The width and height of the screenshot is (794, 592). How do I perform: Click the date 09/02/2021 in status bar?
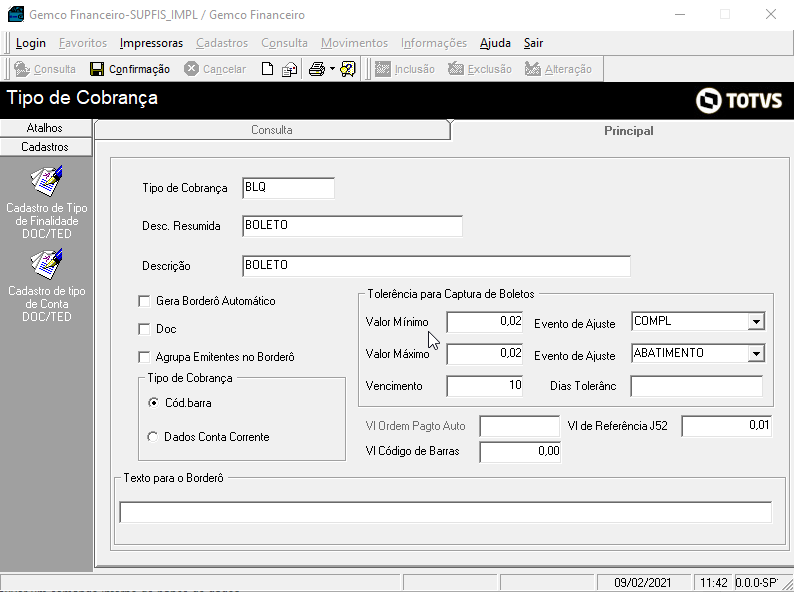tap(642, 583)
